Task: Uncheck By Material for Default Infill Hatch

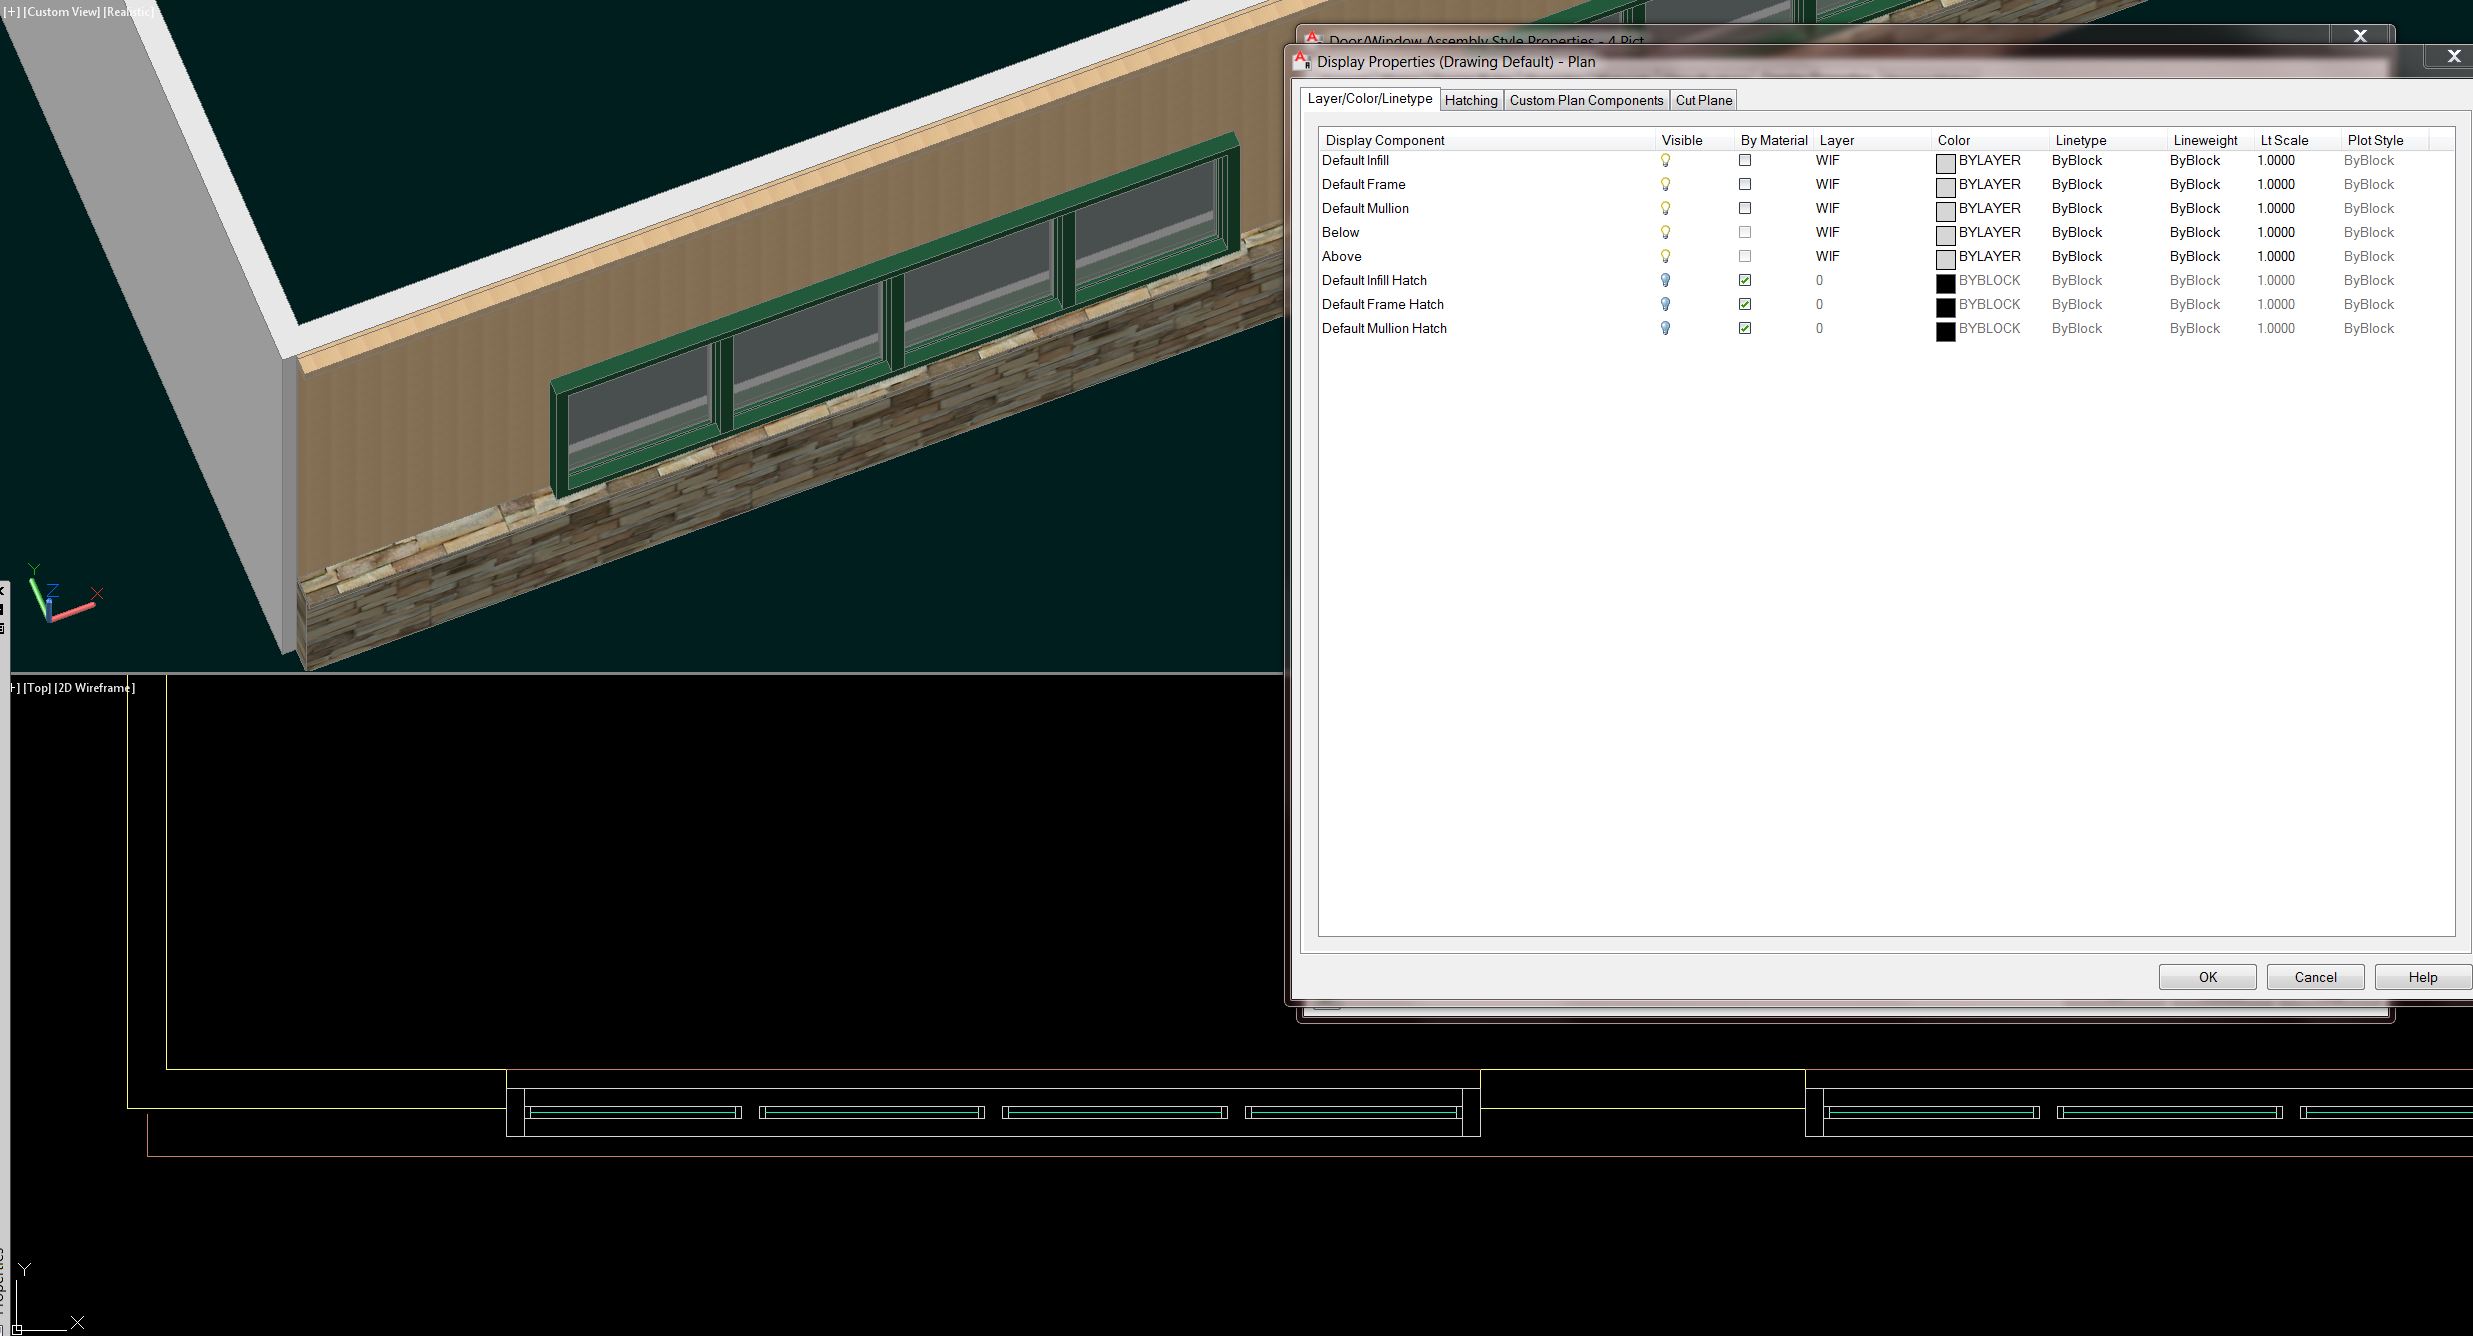Action: [1745, 280]
